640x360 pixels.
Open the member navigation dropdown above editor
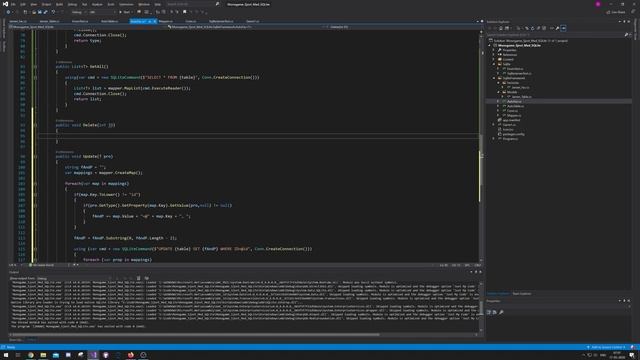(x=404, y=27)
